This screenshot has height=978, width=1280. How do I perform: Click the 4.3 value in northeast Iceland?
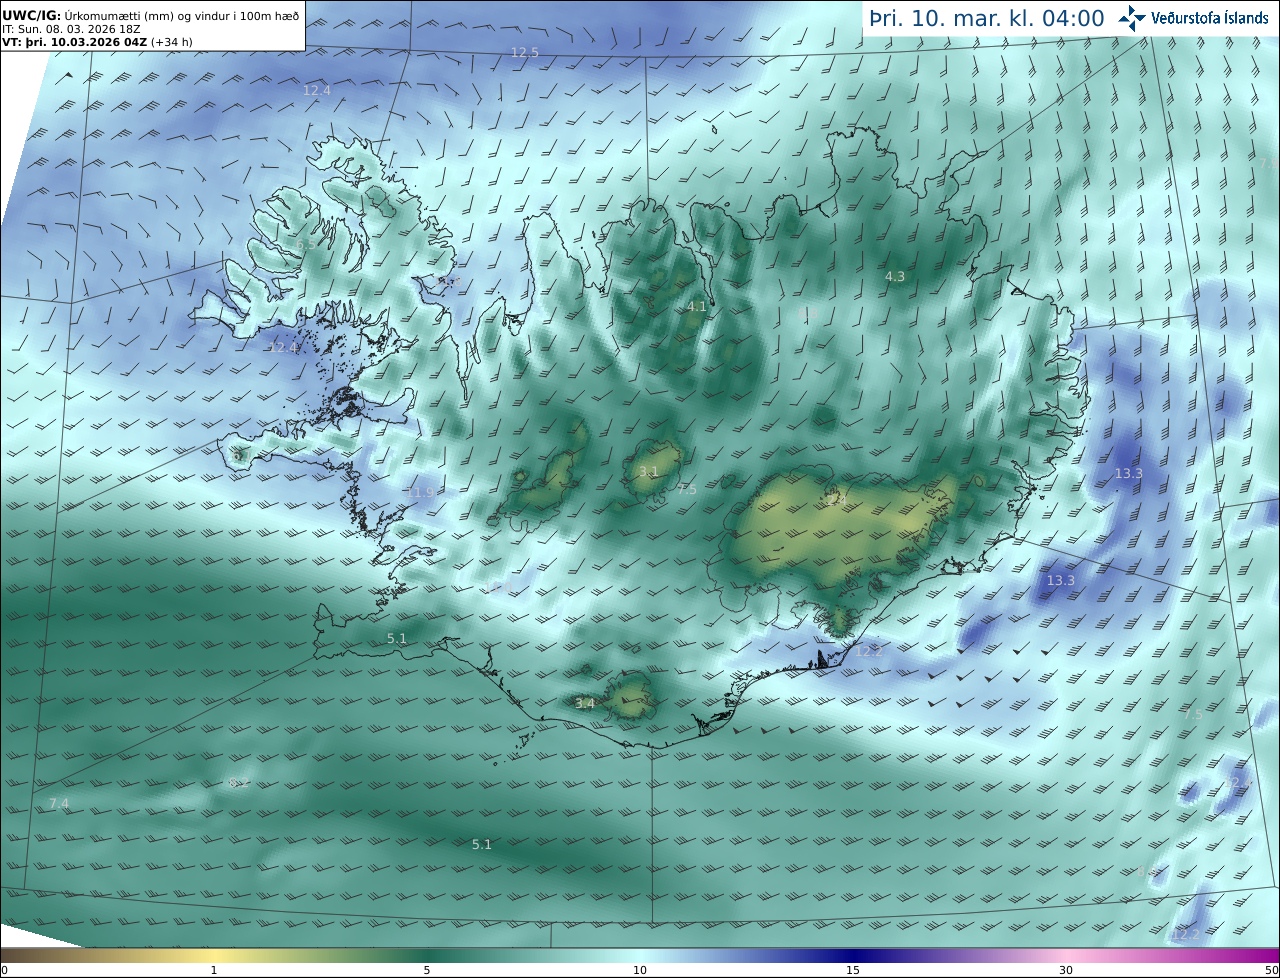pos(895,276)
